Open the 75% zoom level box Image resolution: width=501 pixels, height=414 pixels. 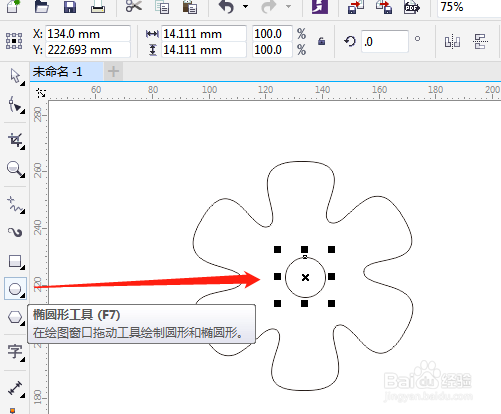(469, 6)
